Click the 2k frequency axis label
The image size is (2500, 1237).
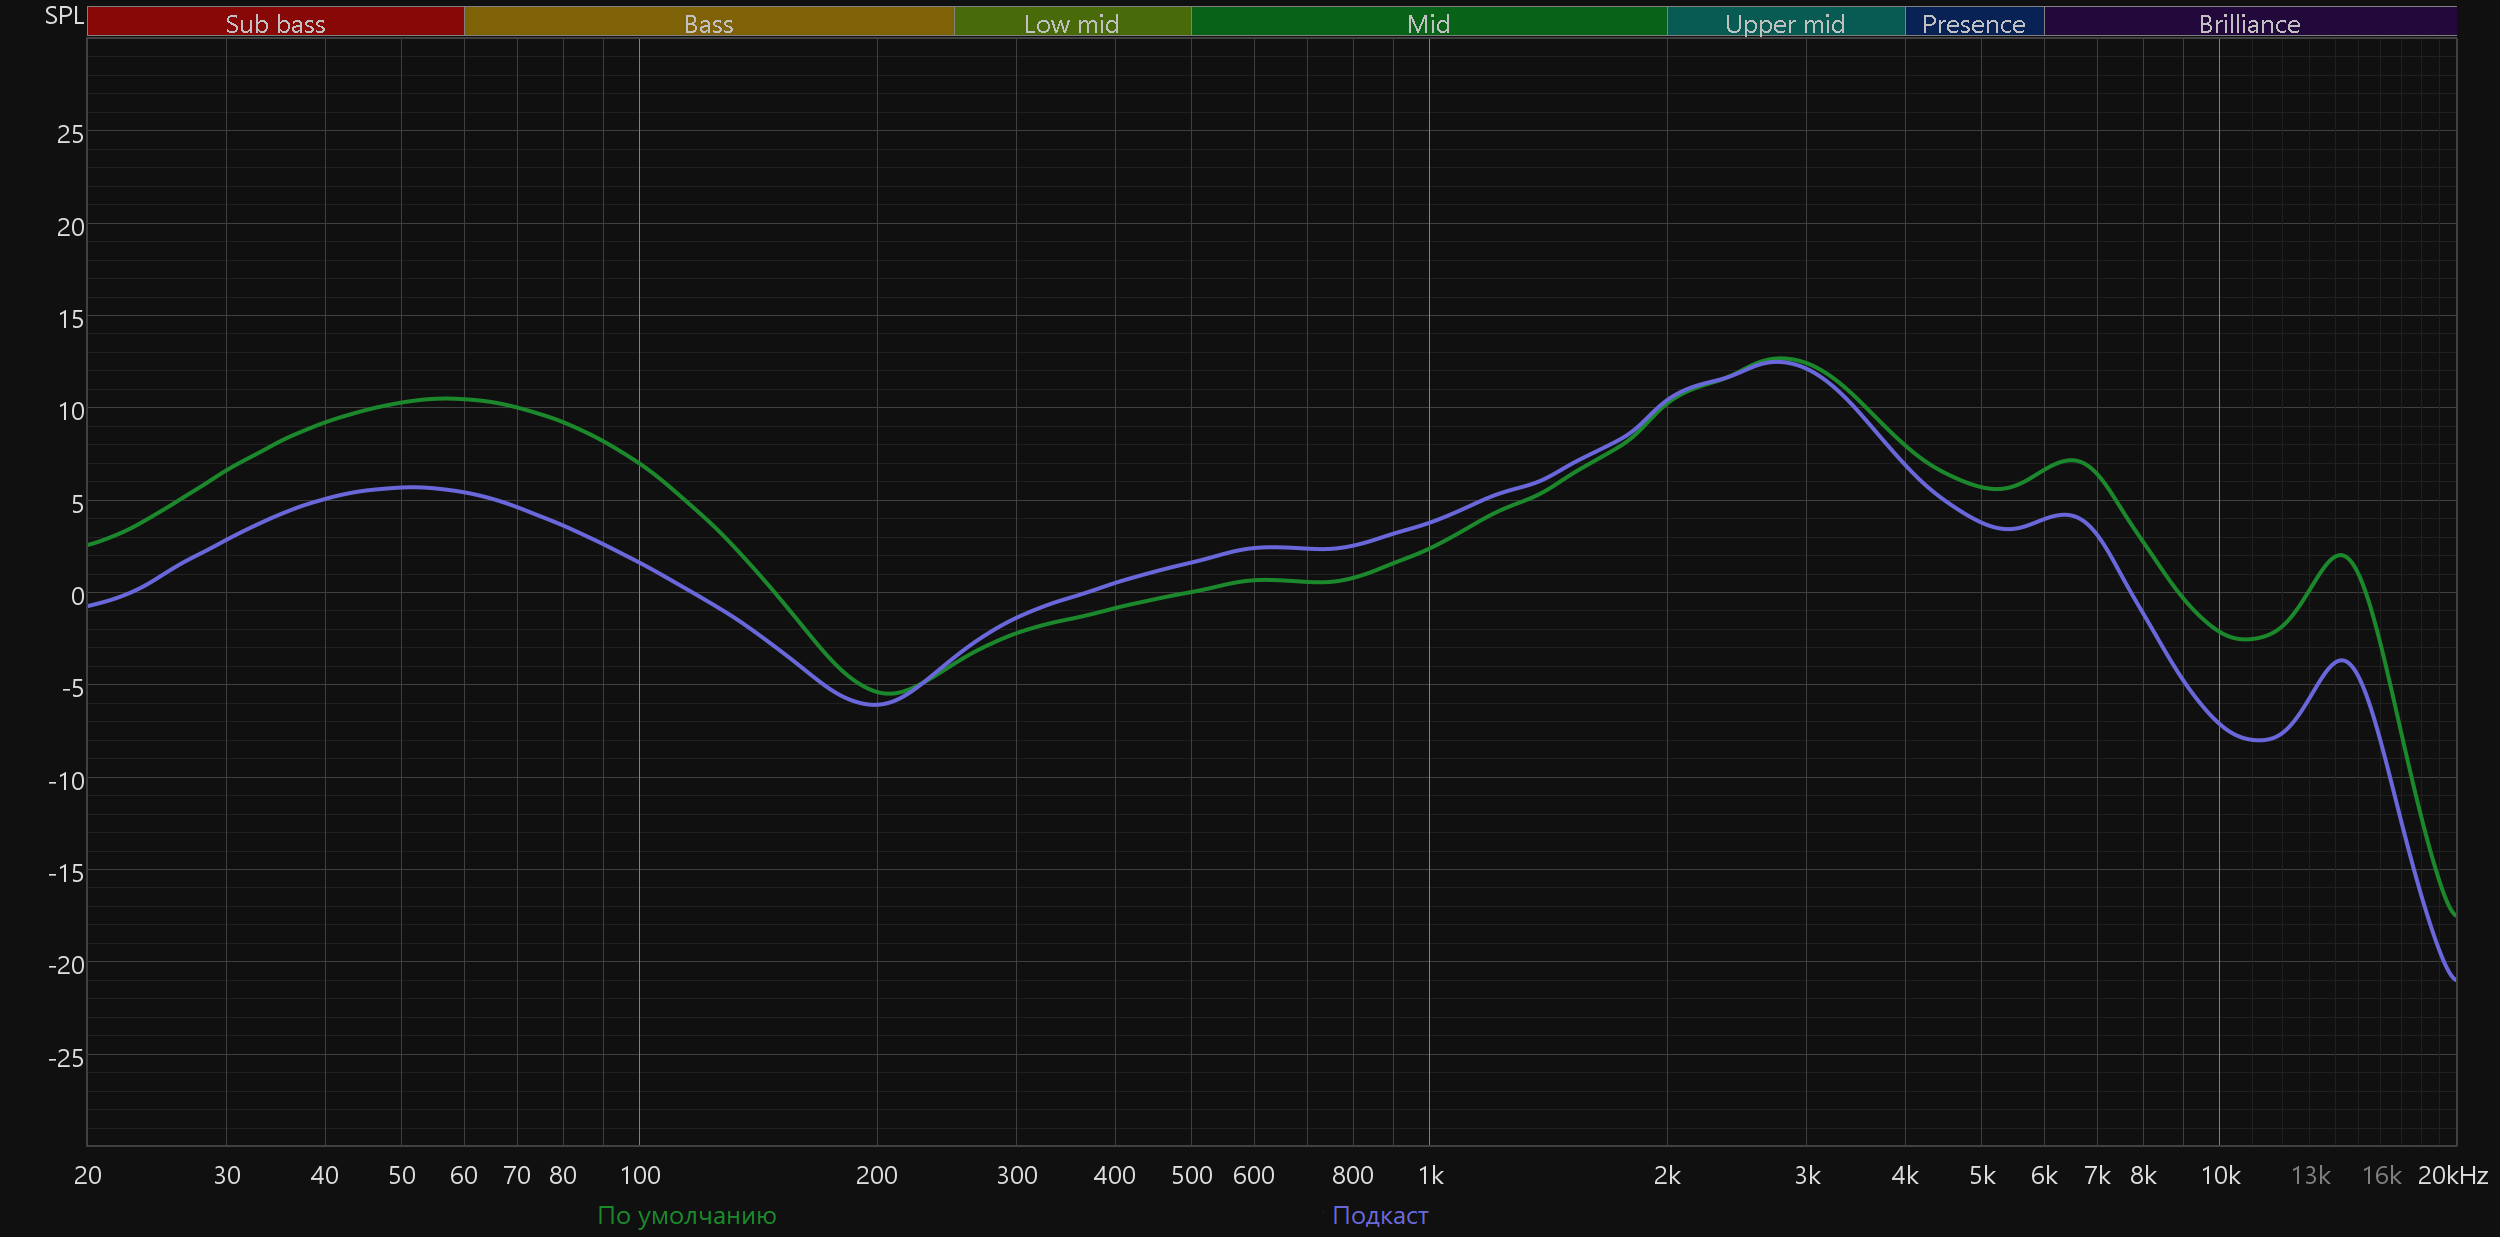(x=1667, y=1175)
